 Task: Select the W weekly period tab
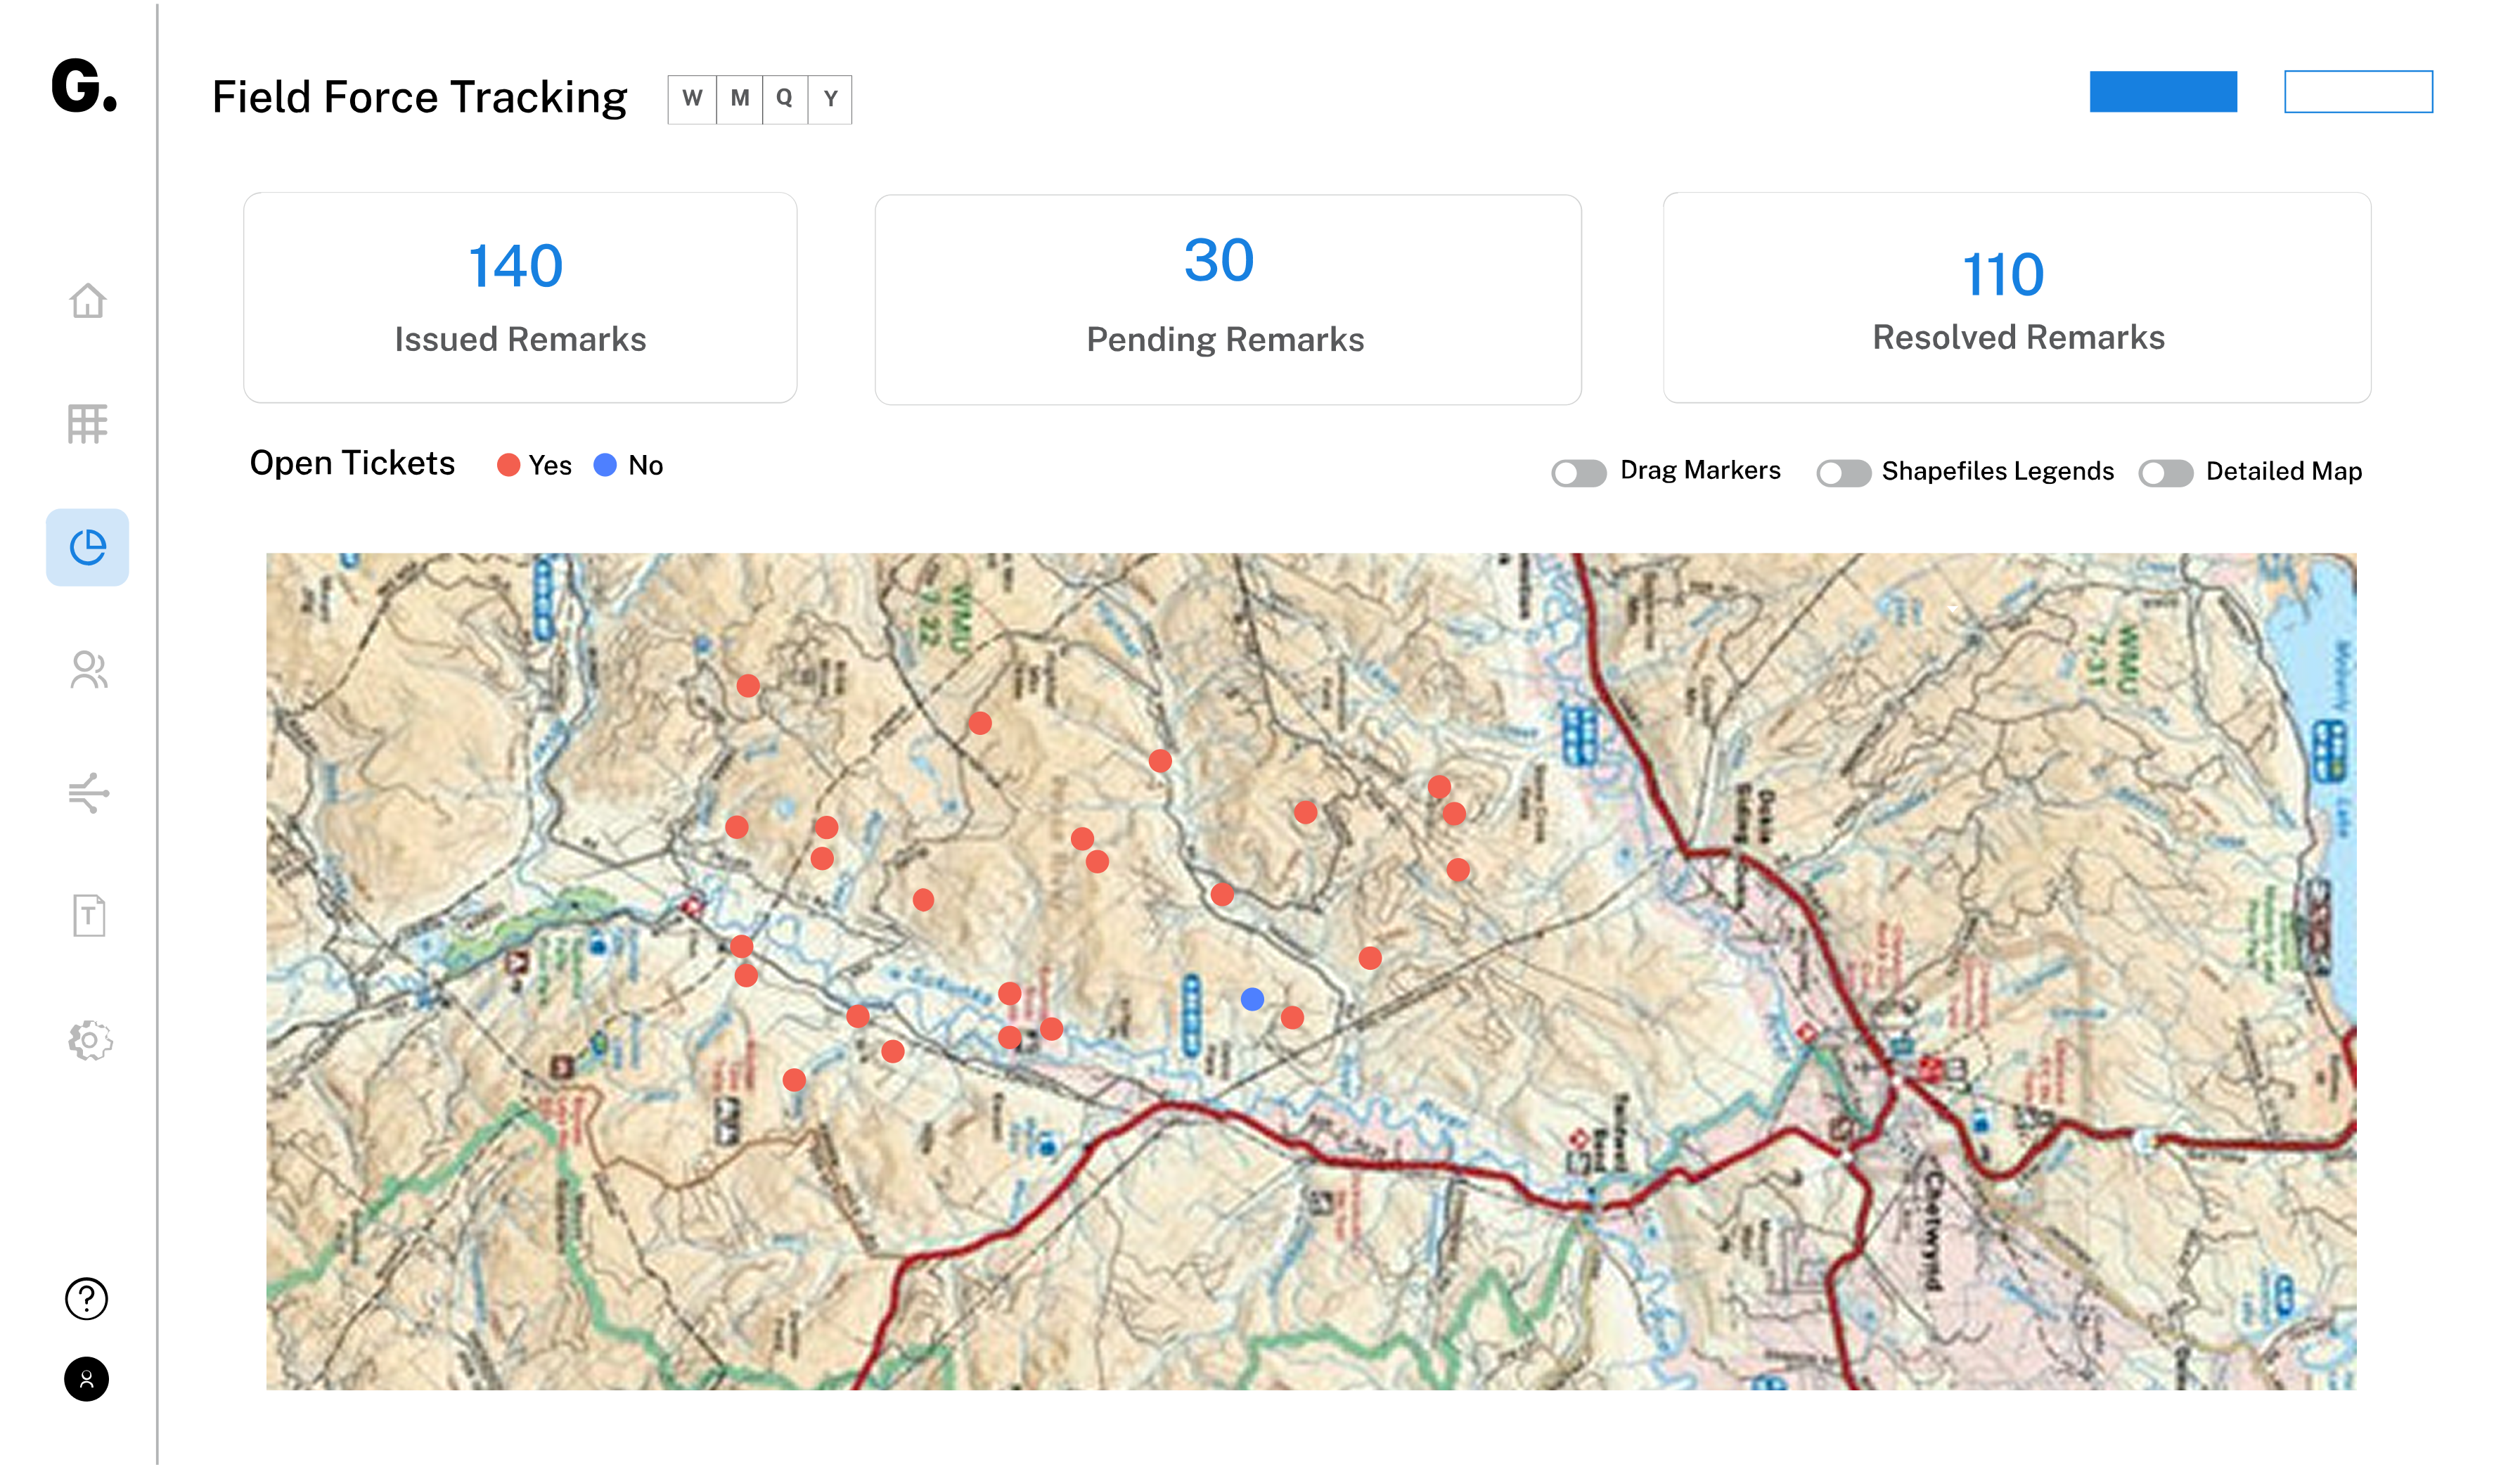[x=692, y=99]
